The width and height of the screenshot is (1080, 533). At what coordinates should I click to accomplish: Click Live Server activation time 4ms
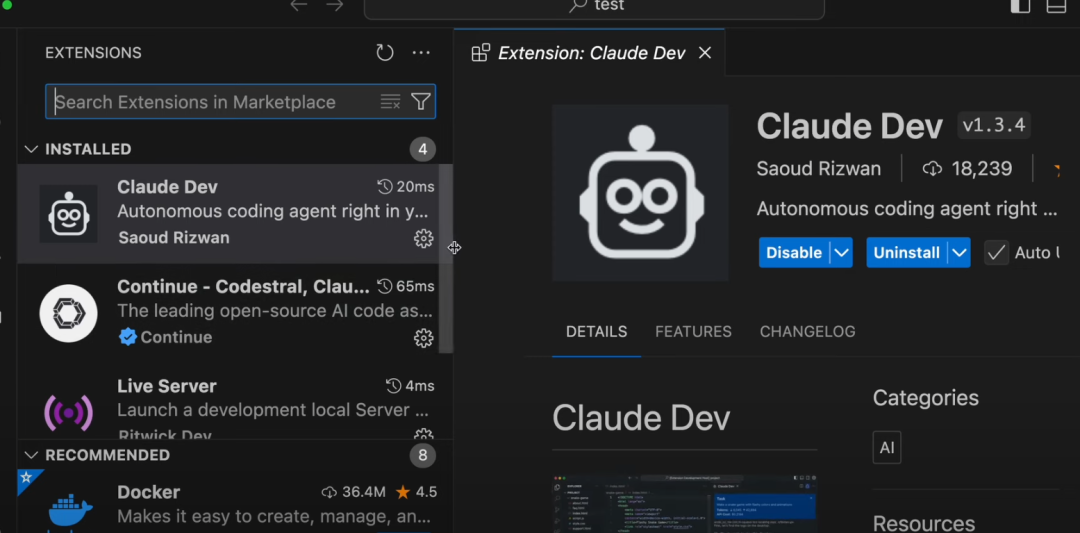[410, 386]
